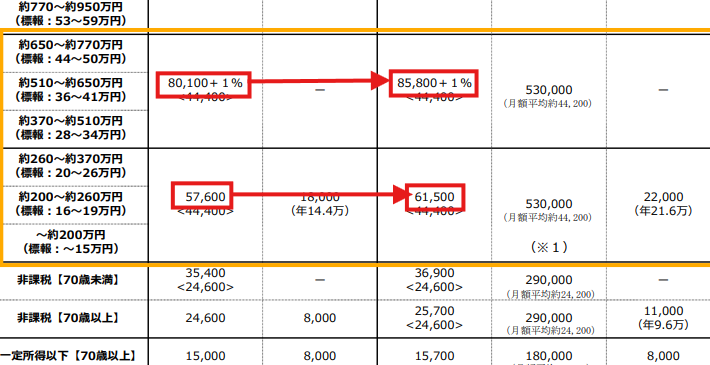Select the 一定所得以下【70歳以上】 row label

click(68, 356)
